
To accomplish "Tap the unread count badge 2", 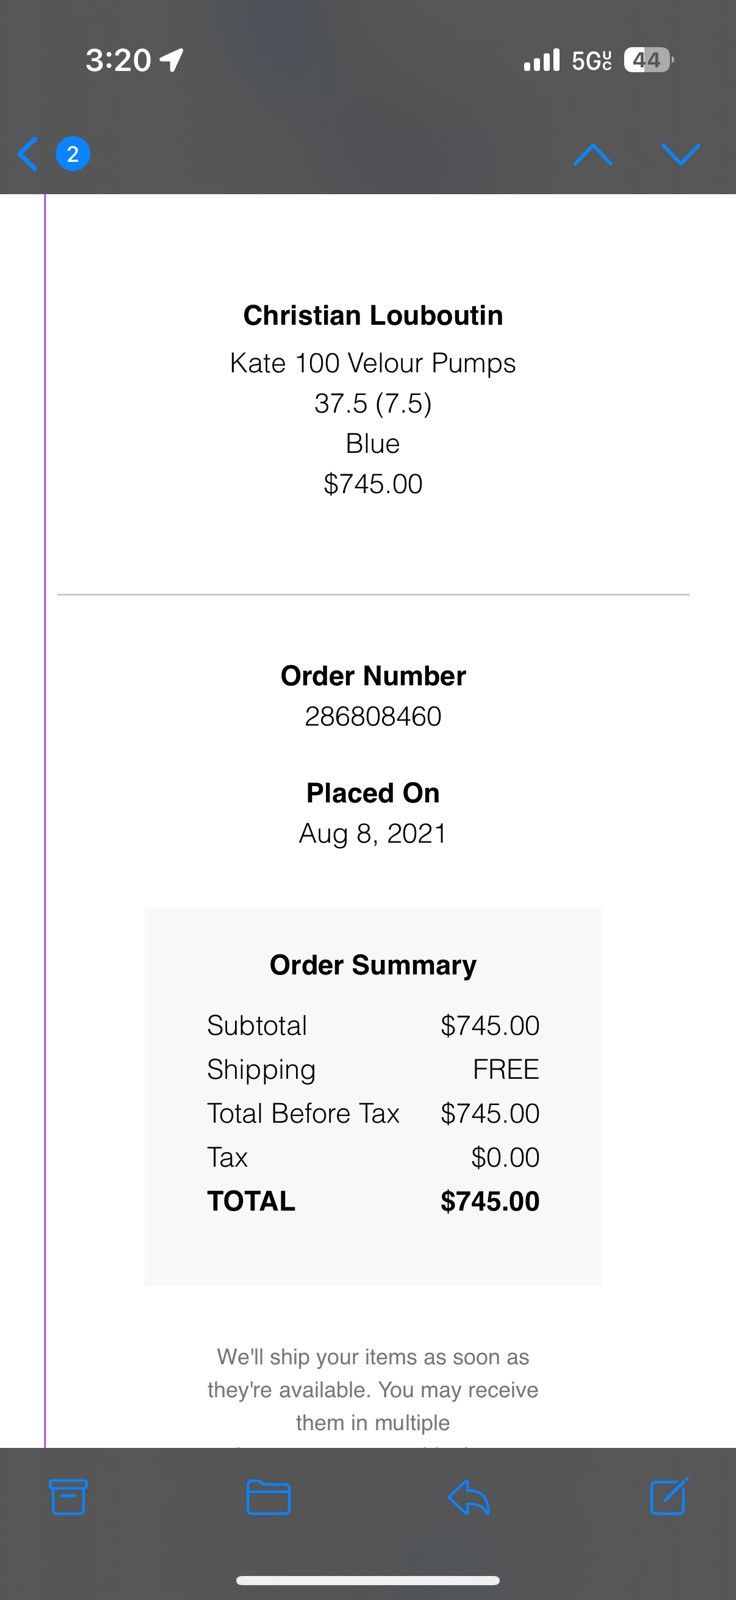I will pos(72,154).
